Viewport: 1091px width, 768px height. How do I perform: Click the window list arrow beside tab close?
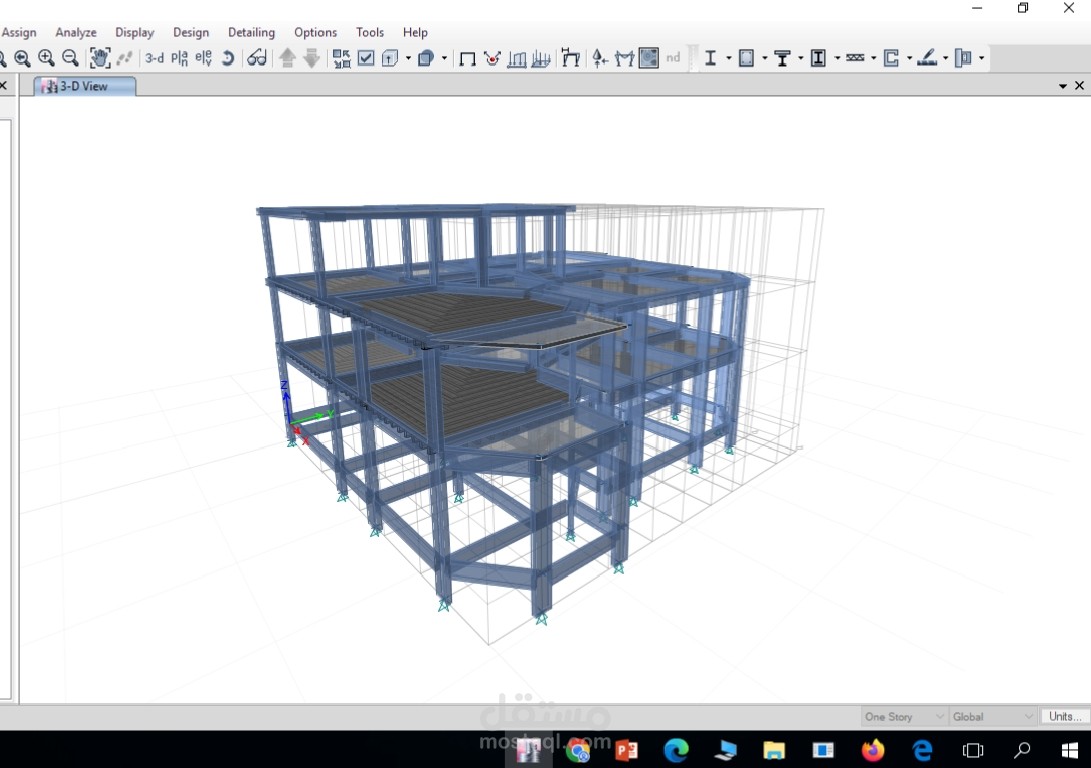click(x=1062, y=86)
